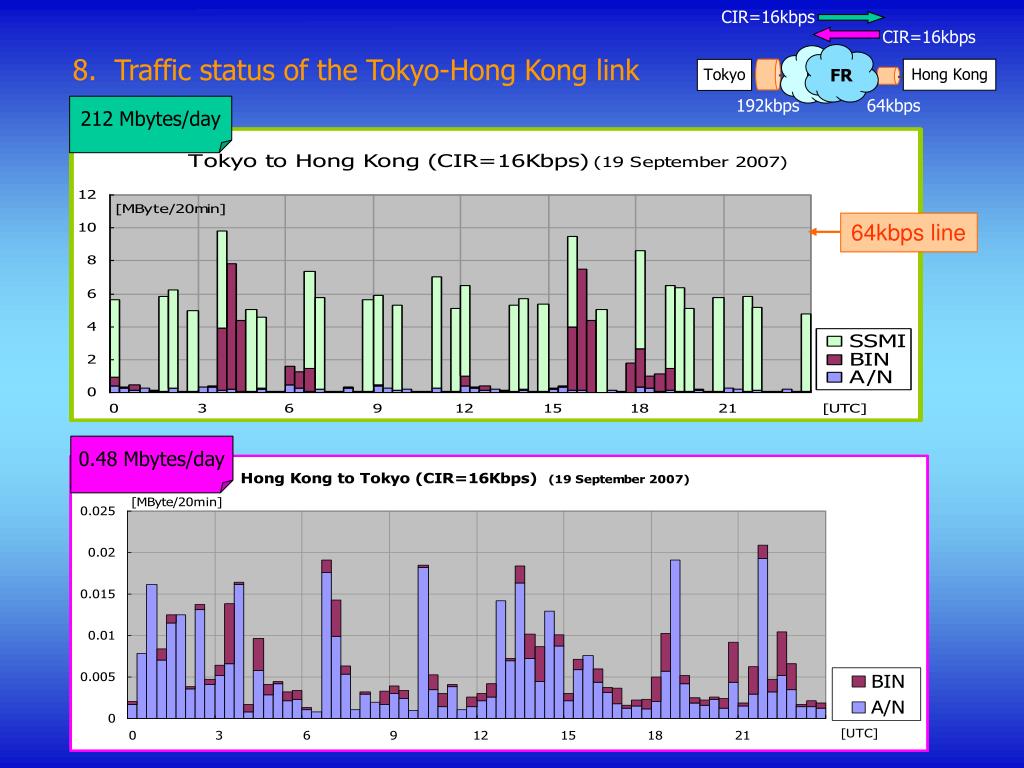Click the (19 September 2007) date in top title

[690, 162]
